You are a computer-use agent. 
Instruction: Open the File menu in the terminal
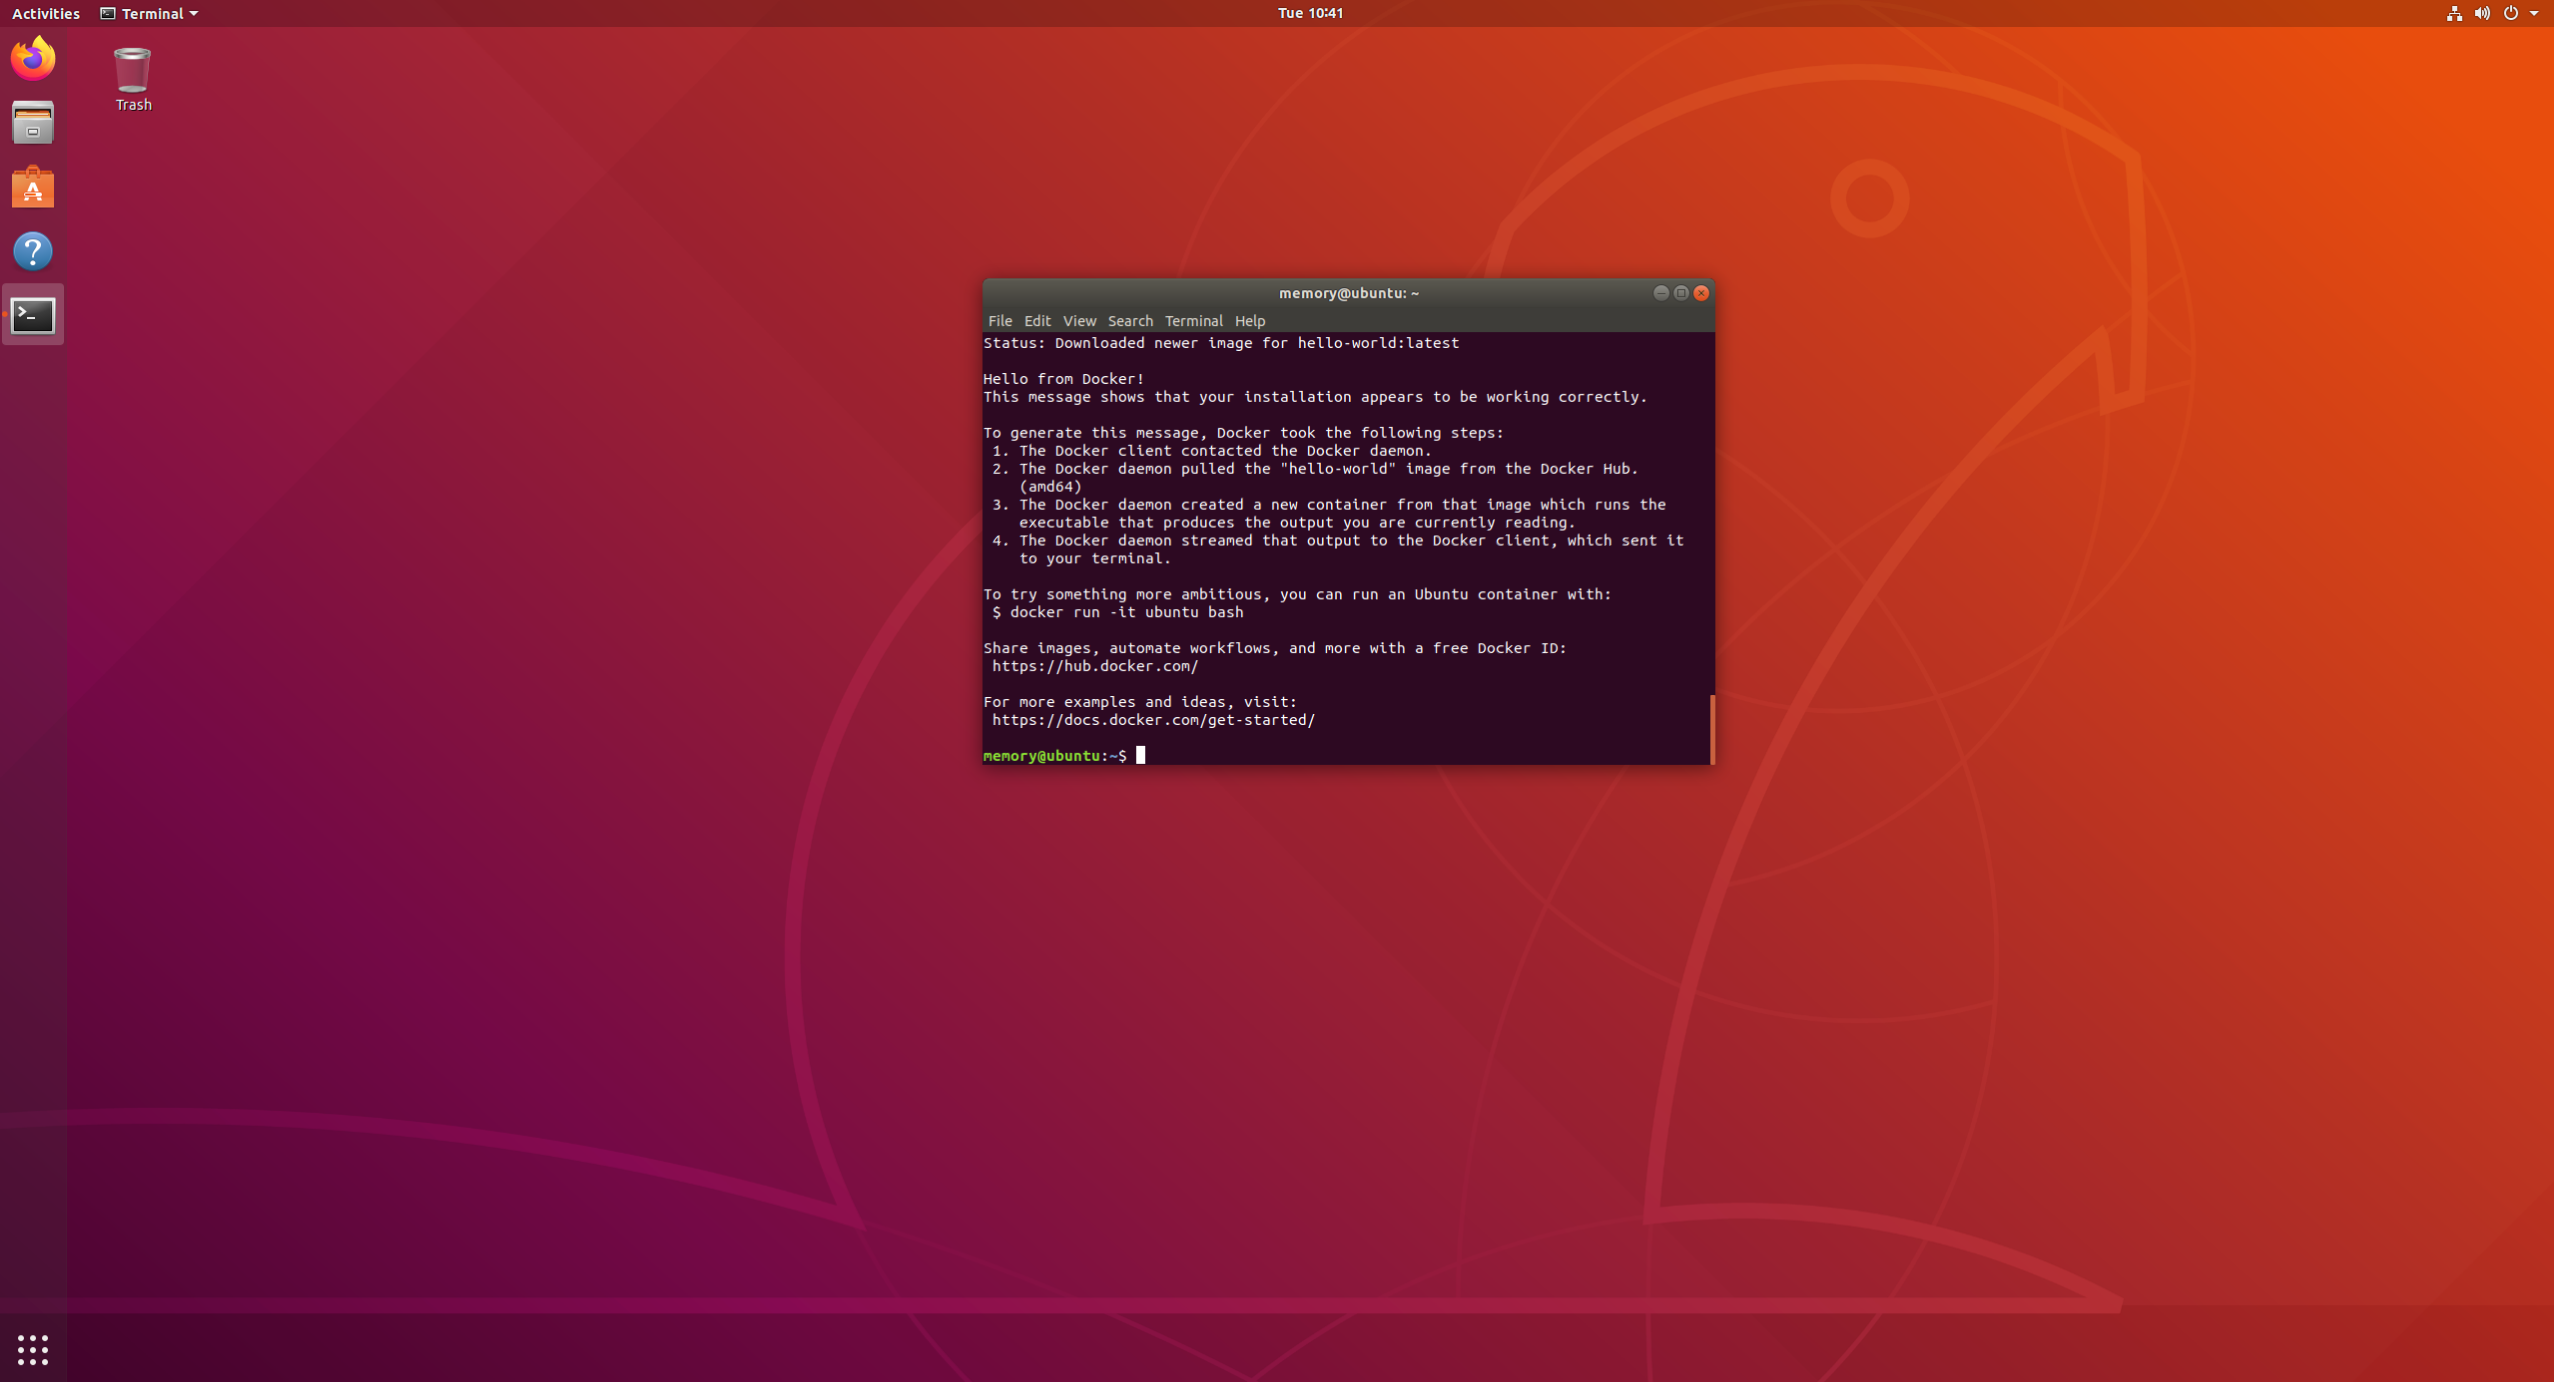(1000, 321)
